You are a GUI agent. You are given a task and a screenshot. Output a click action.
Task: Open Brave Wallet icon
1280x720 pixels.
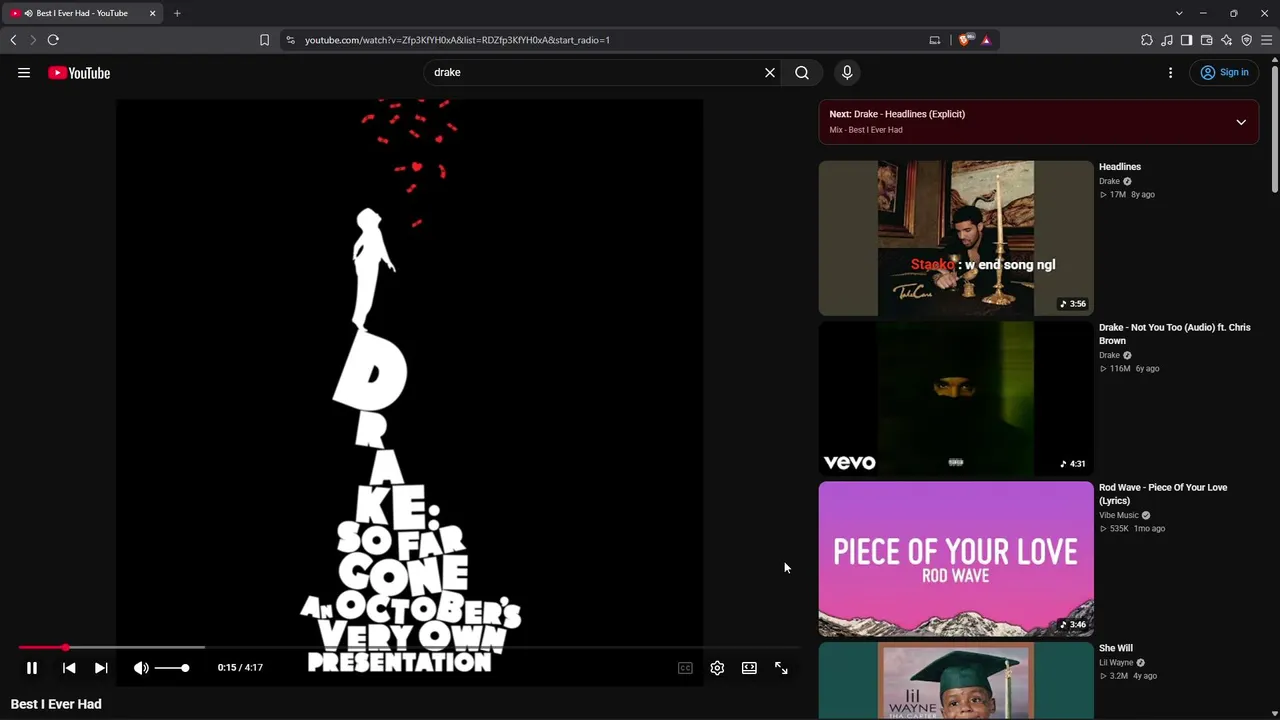coord(1206,40)
